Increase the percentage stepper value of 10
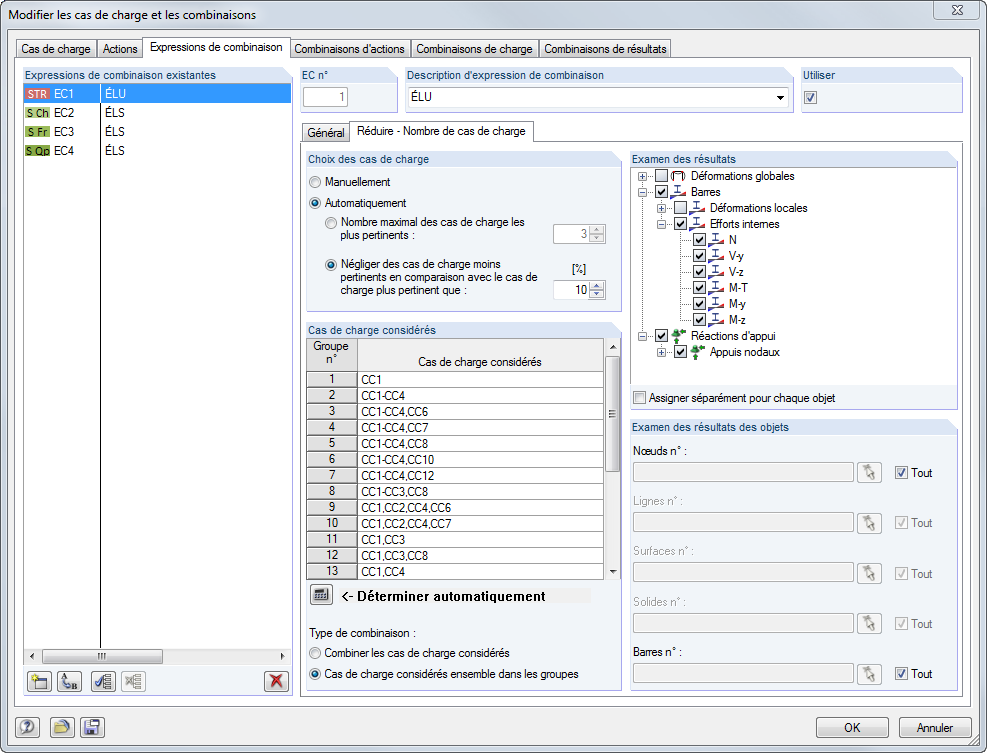Screen dimensions: 987x753 [597, 285]
